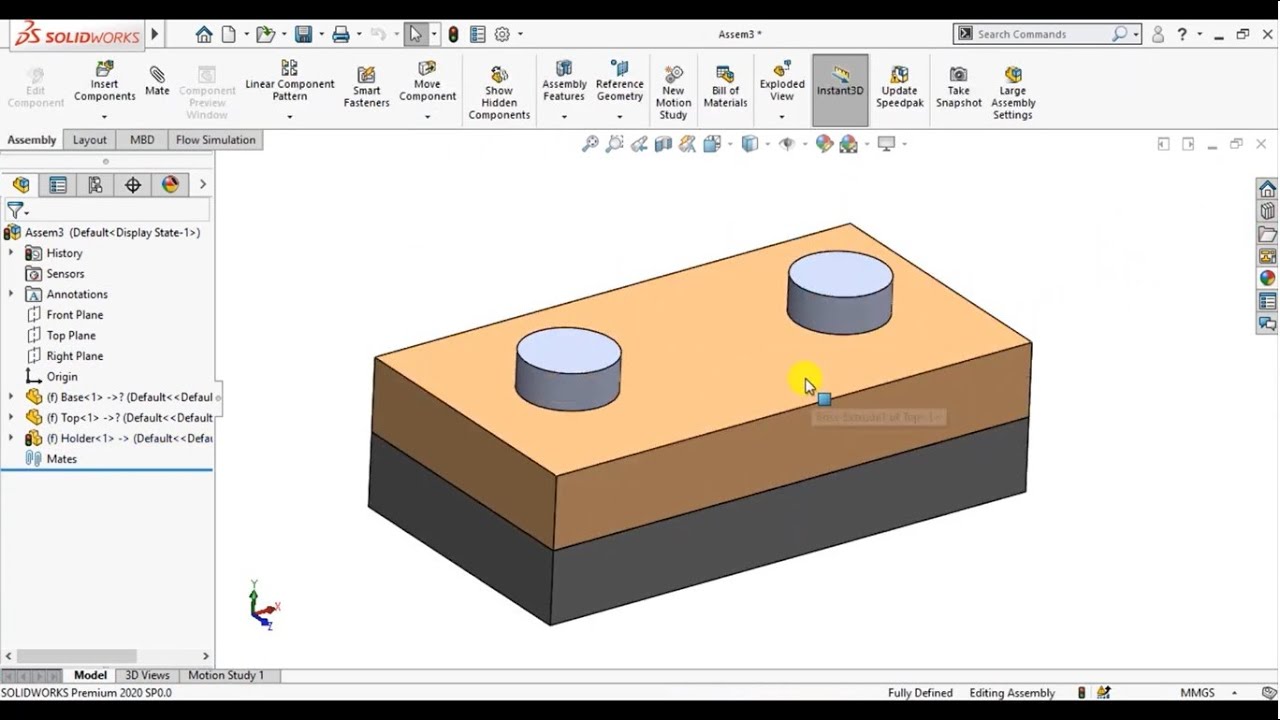Activate the Section View tool
This screenshot has height=720, width=1280.
click(663, 144)
